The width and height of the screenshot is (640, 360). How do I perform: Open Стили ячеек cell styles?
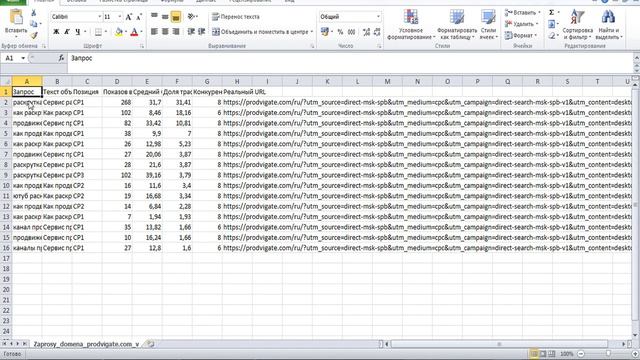tap(488, 24)
